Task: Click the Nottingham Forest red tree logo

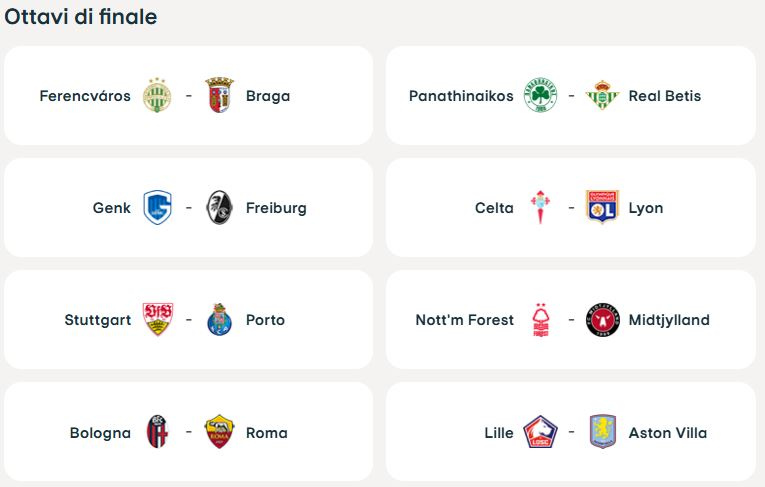Action: click(x=540, y=320)
